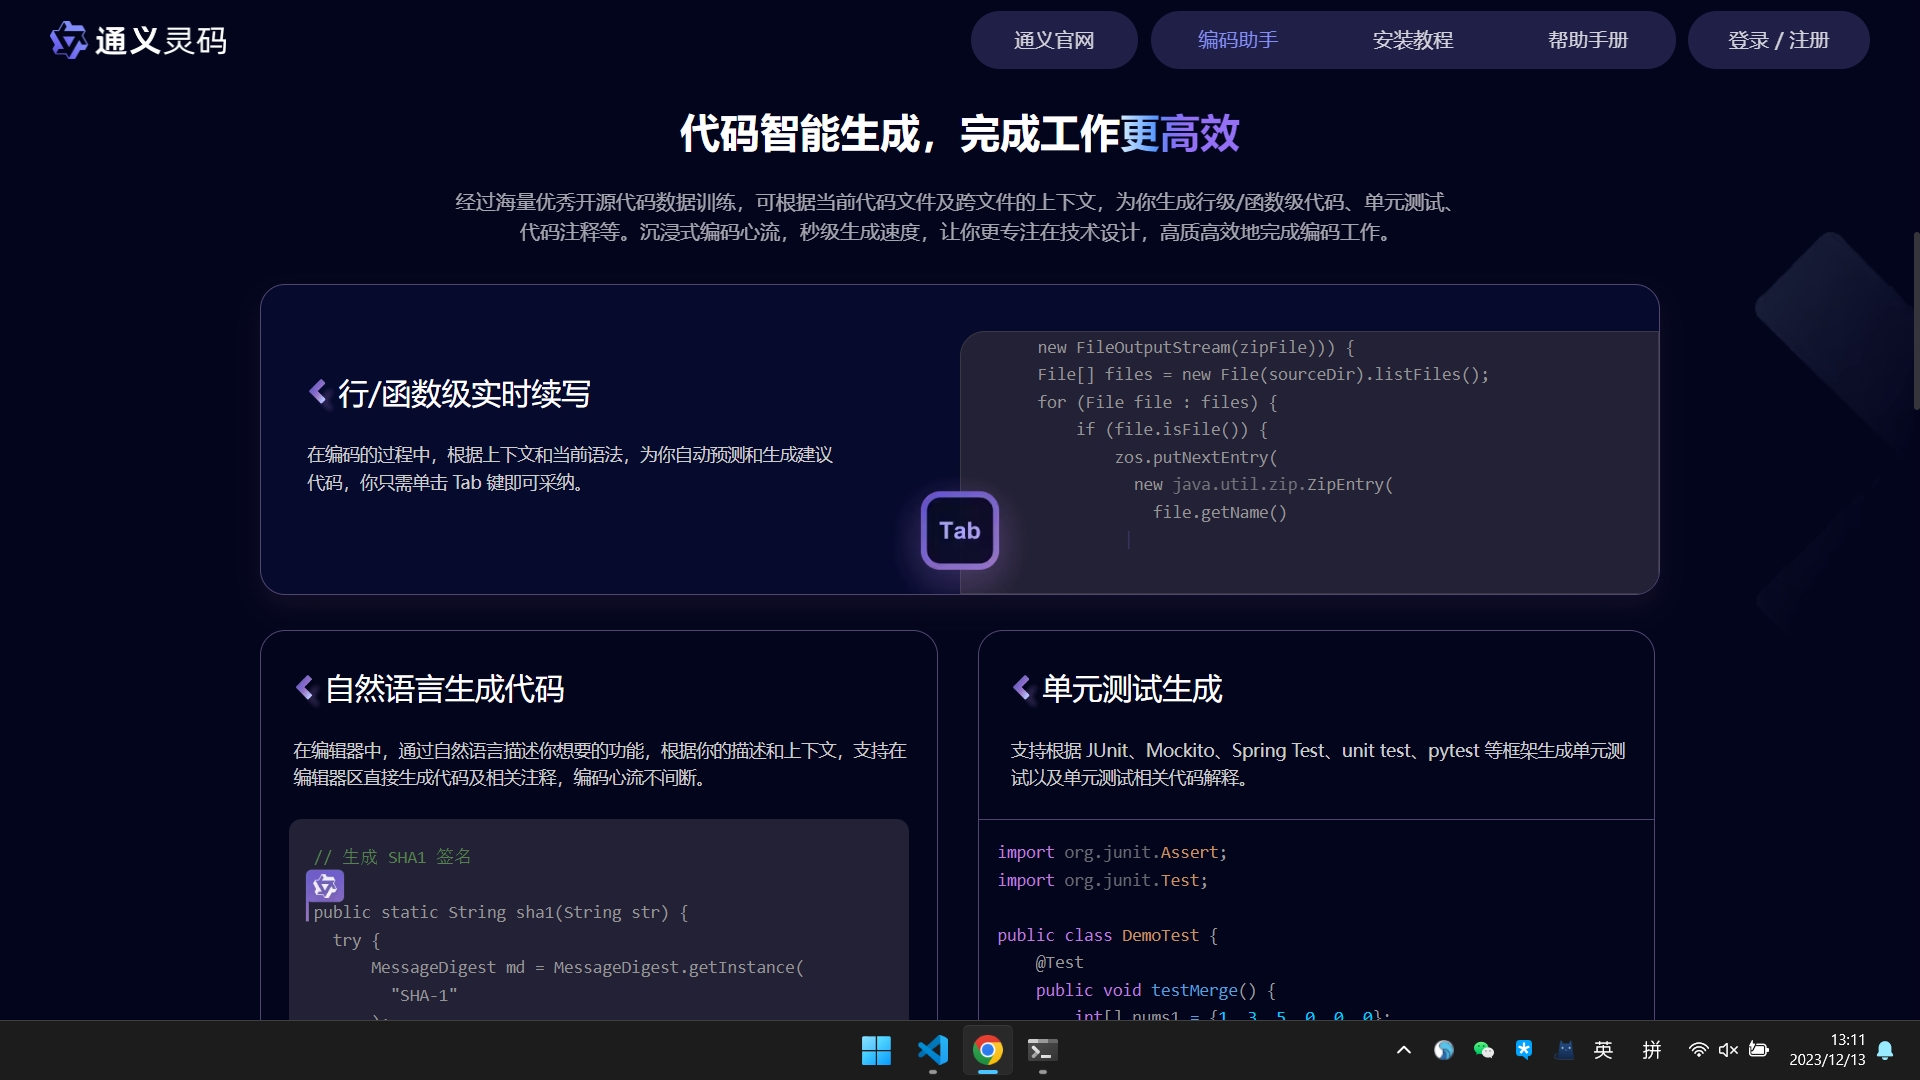Image resolution: width=1920 pixels, height=1080 pixels.
Task: Click the 代码智能生成 main headline
Action: (x=960, y=133)
